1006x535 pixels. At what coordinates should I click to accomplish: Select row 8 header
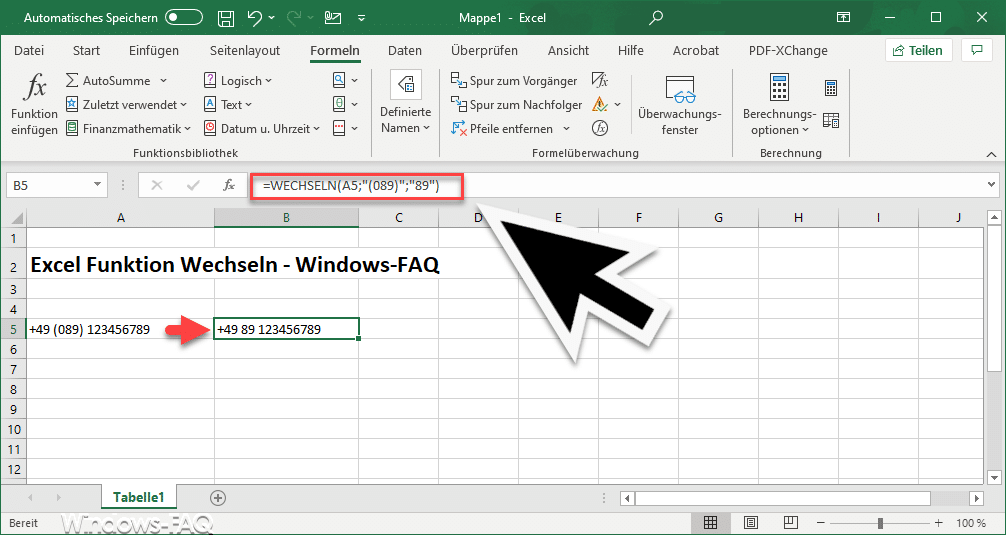coord(14,389)
